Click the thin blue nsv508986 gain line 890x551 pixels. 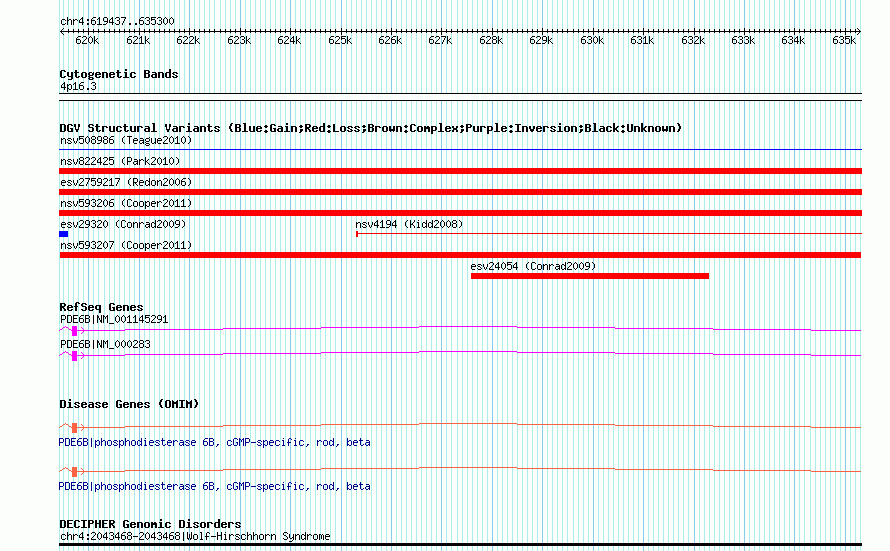[x=460, y=150]
